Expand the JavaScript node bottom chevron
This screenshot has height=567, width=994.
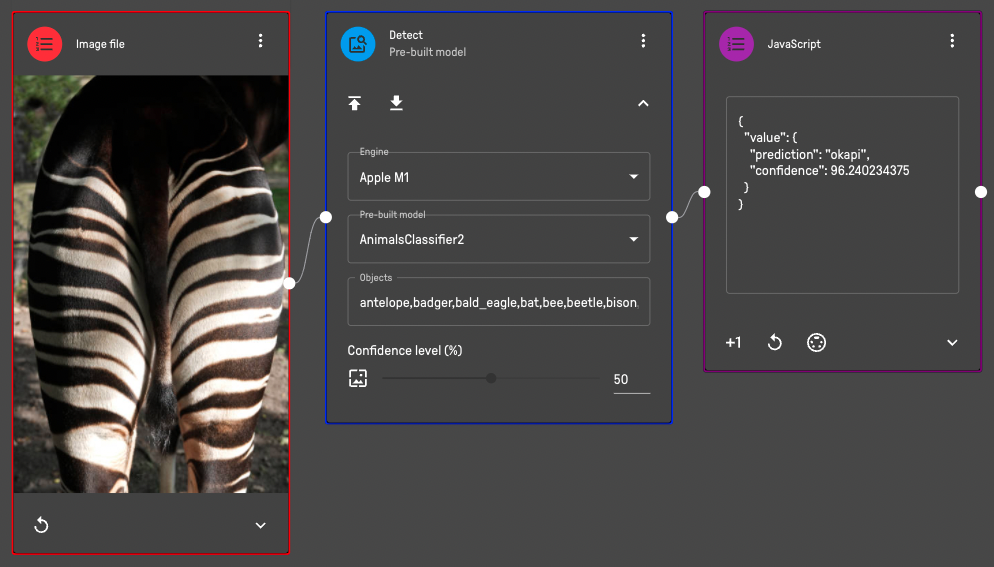pos(952,343)
